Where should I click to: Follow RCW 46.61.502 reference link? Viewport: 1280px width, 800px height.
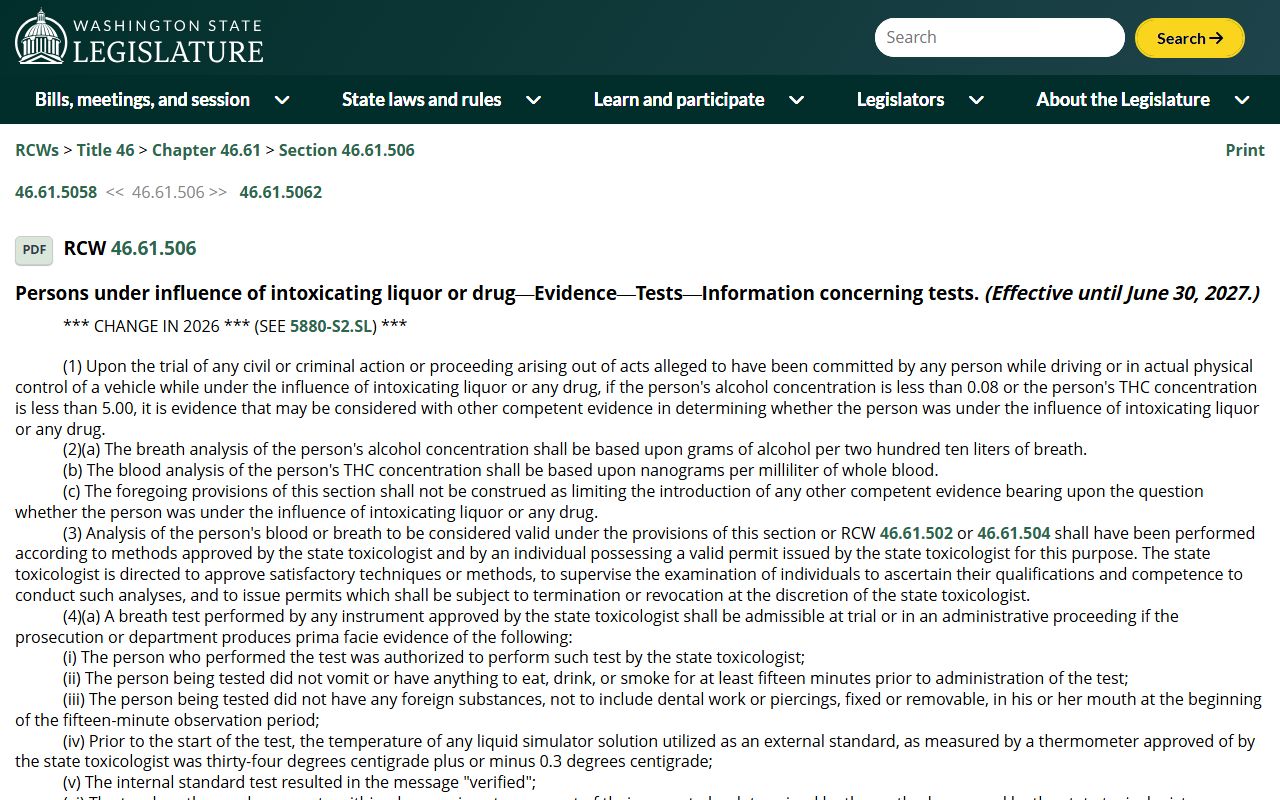click(x=916, y=533)
